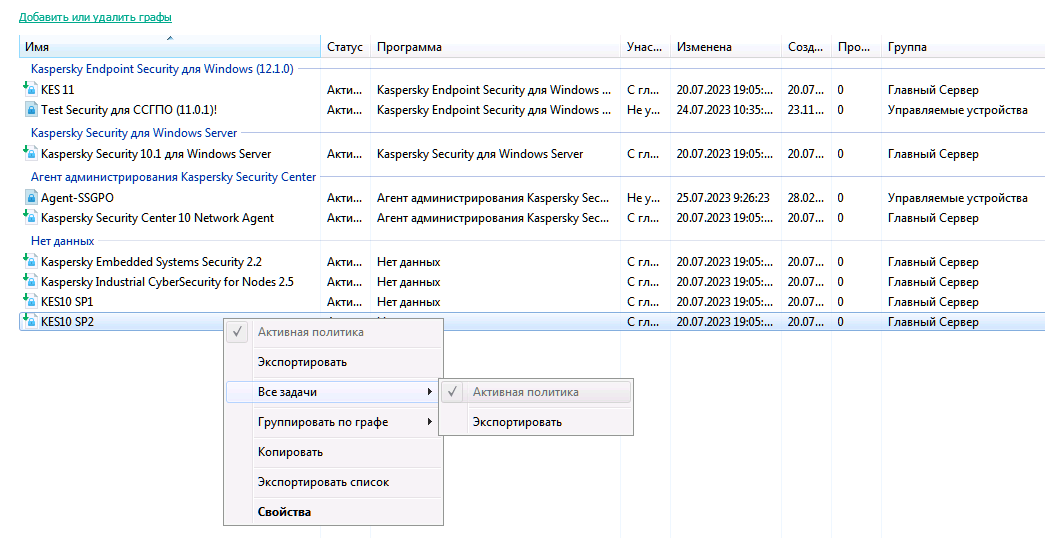Click Экспортировать in the Все задачи submenu
1045x538 pixels.
point(517,422)
